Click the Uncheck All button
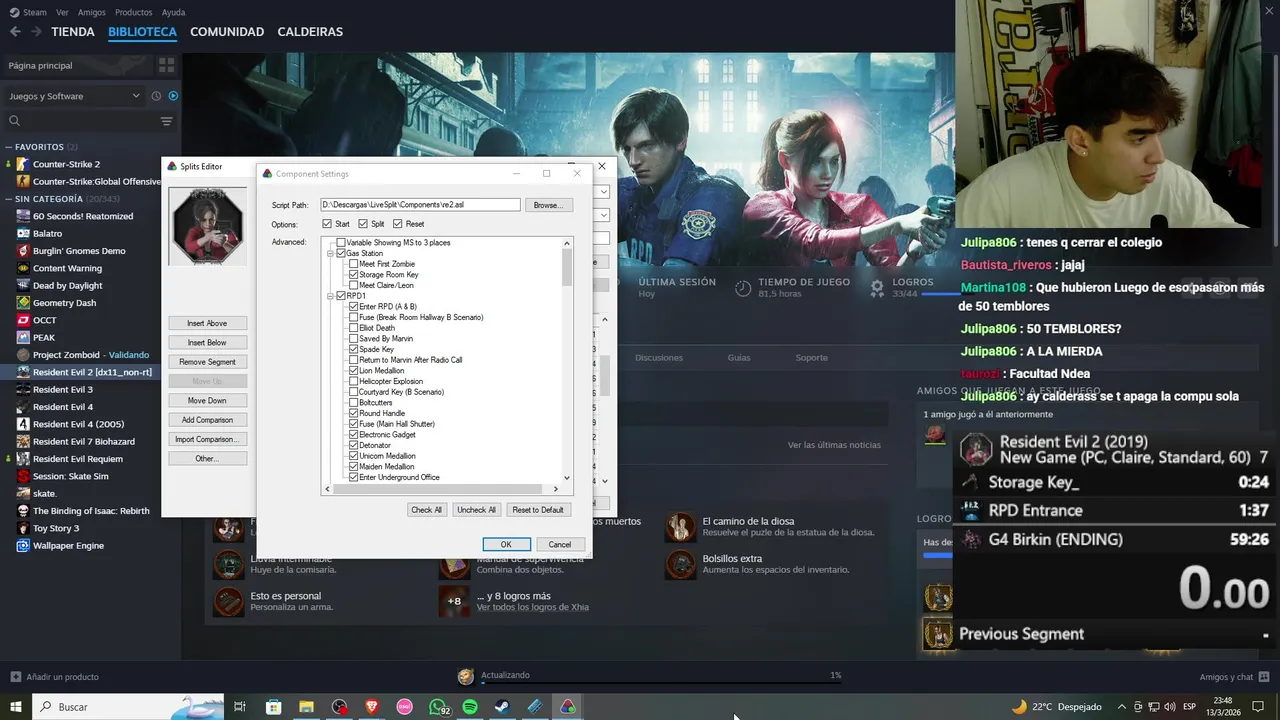Screen dimensions: 1280x720 [476, 510]
